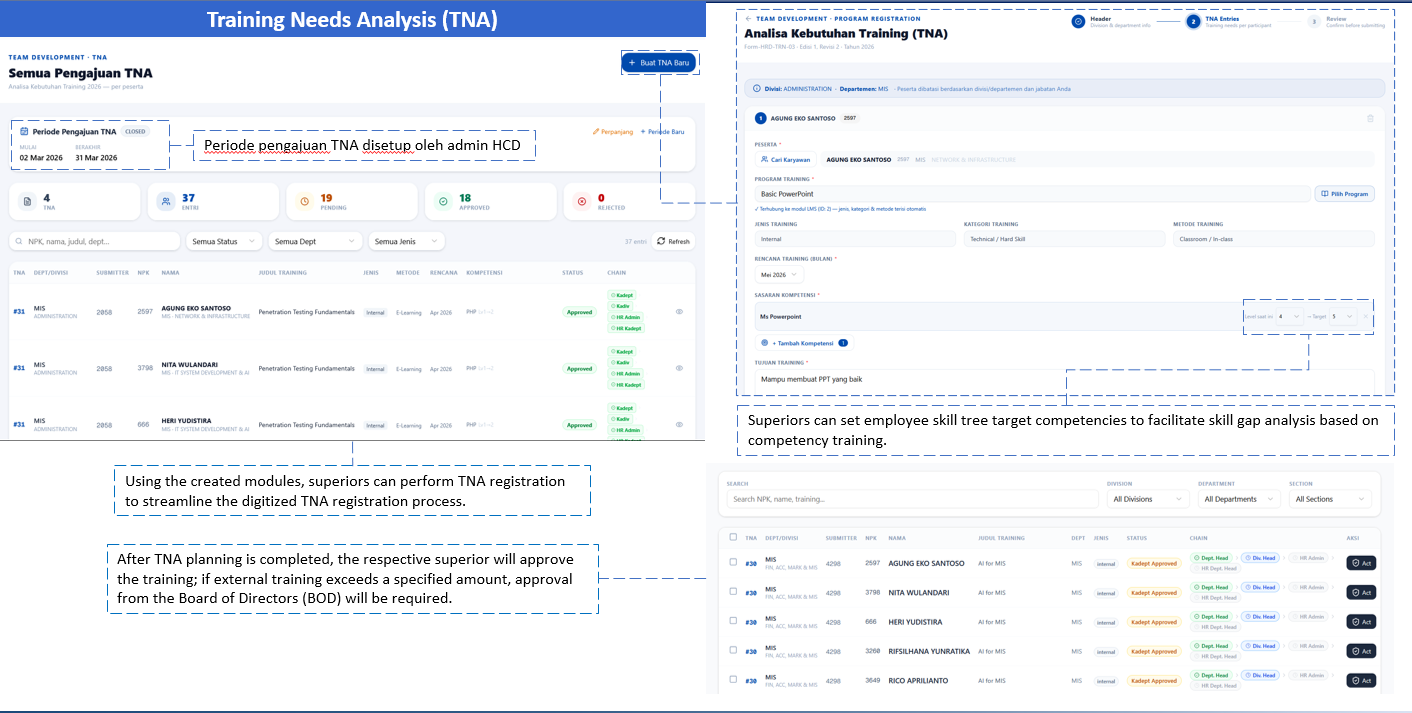1412x713 pixels.
Task: Click the trash icon on the AGUNG EKO SANTOSO entry
Action: (1370, 118)
